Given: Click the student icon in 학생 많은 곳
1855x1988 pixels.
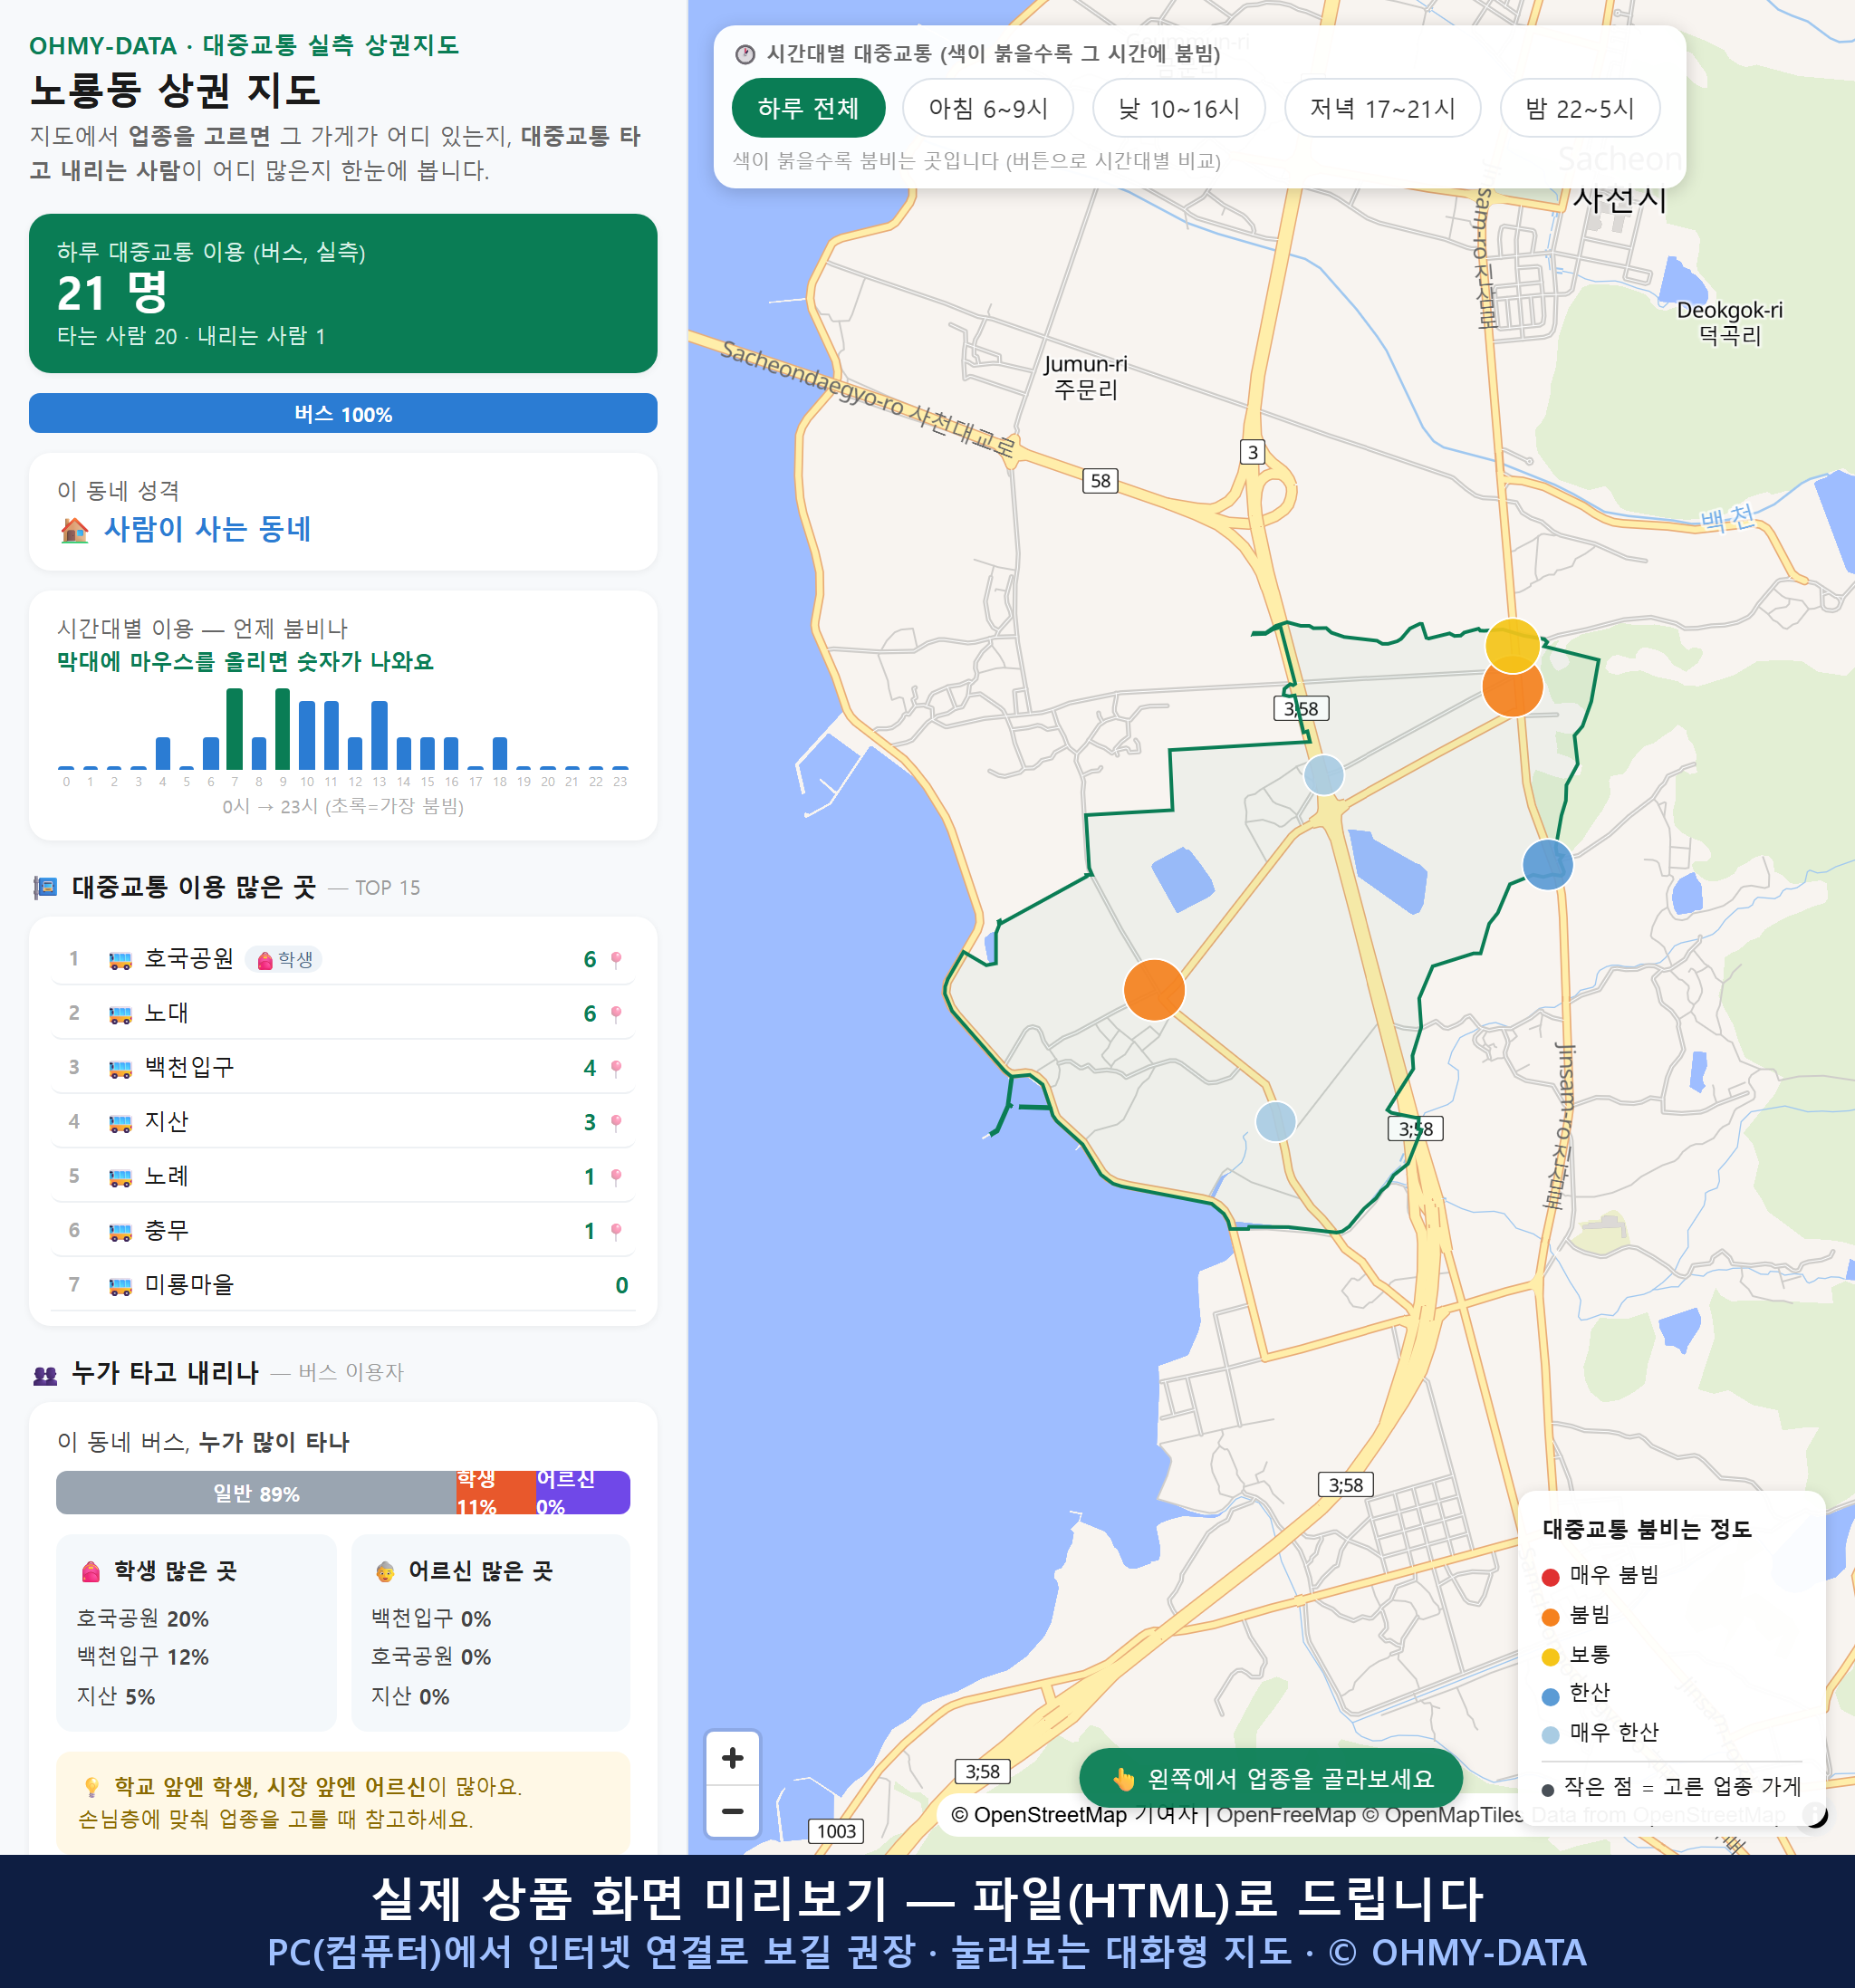Looking at the screenshot, I should coord(91,1571).
